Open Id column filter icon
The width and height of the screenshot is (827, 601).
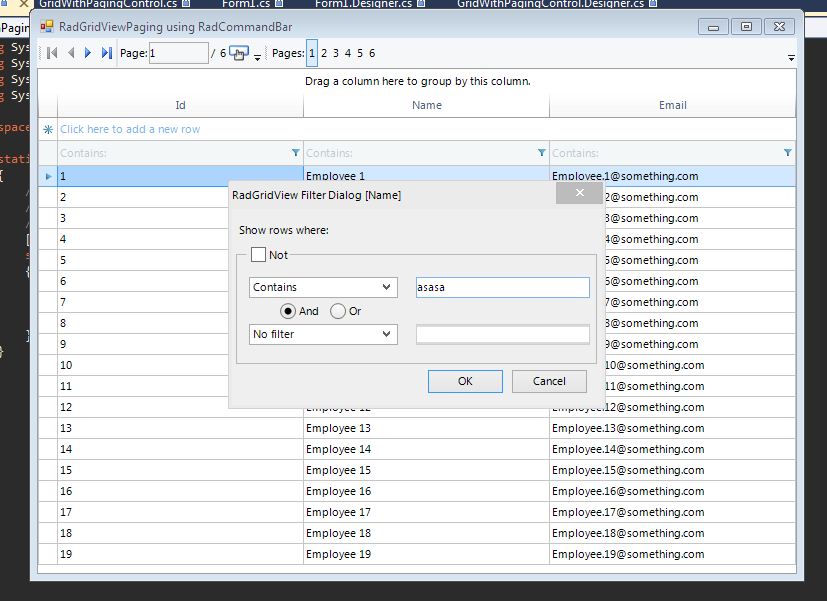[295, 152]
